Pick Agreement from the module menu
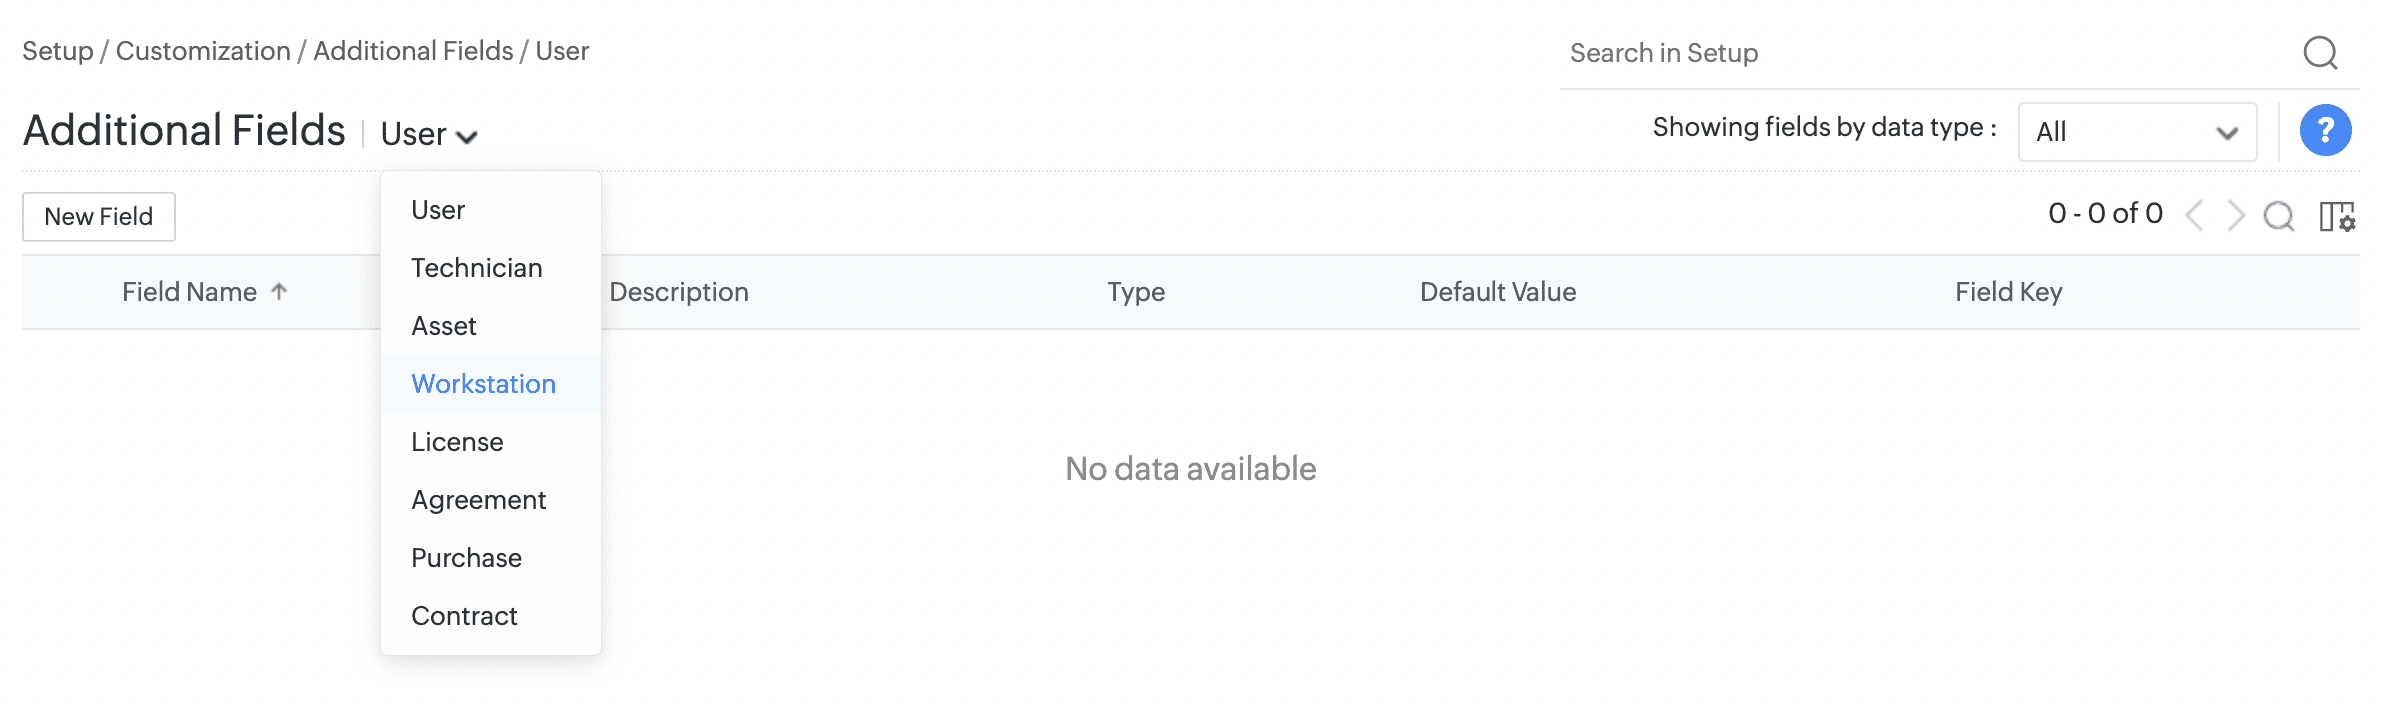This screenshot has height=706, width=2384. pos(478,500)
